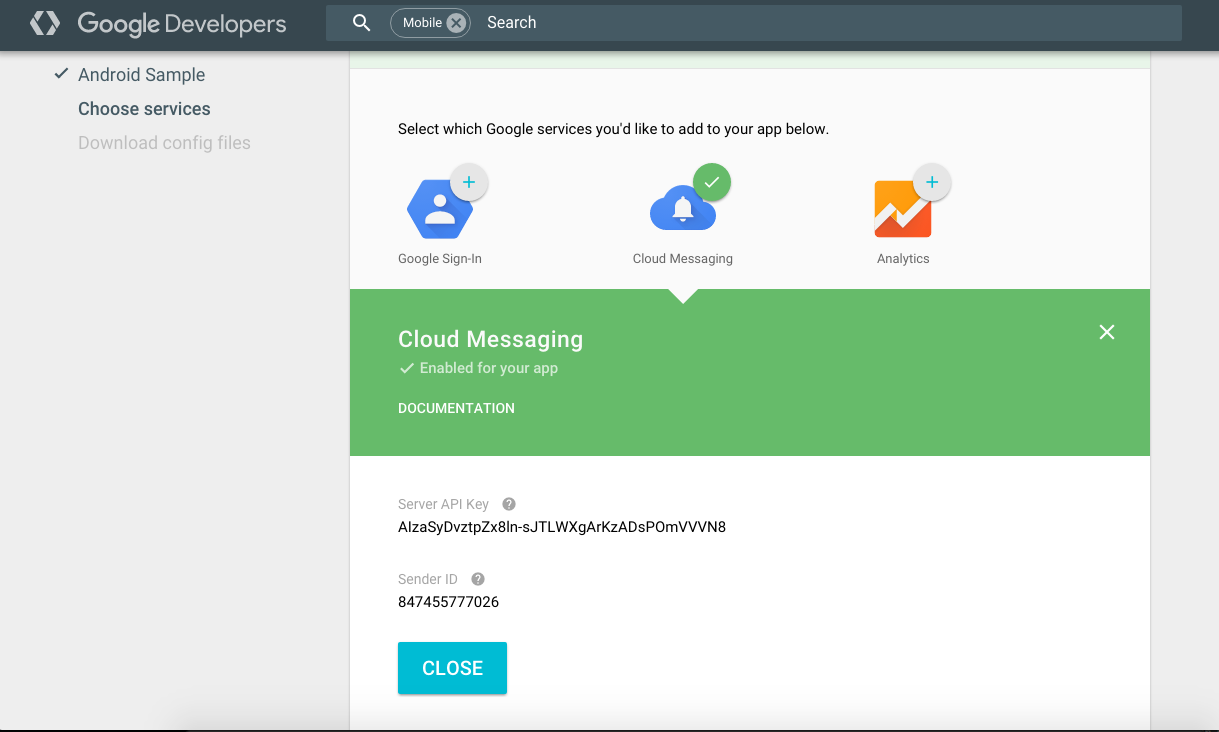The width and height of the screenshot is (1219, 732).
Task: Click the Enabled for your app status
Action: click(x=478, y=368)
